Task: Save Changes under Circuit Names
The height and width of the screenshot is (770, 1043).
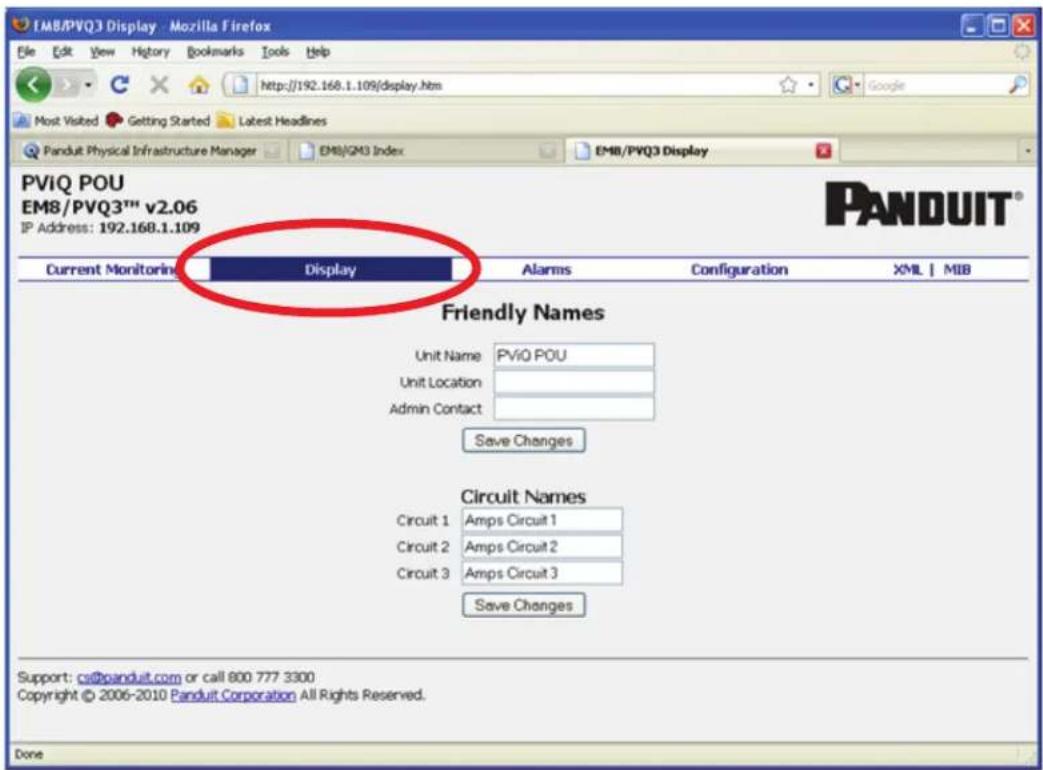Action: [523, 605]
